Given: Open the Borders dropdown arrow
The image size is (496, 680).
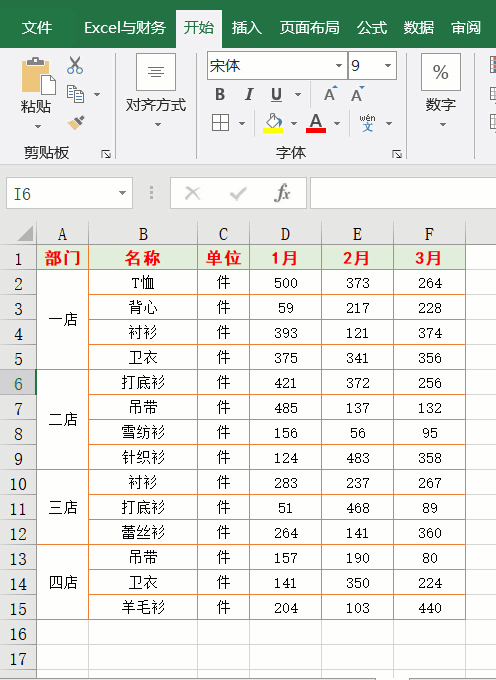Looking at the screenshot, I should tap(242, 123).
